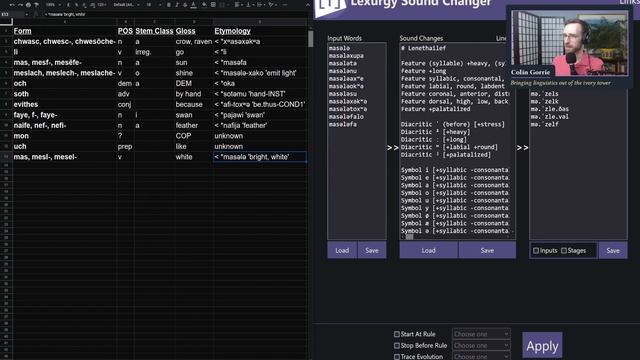The width and height of the screenshot is (640, 360).
Task: Select the etymology cell "< *masələ 'bright, white'"
Action: point(260,157)
